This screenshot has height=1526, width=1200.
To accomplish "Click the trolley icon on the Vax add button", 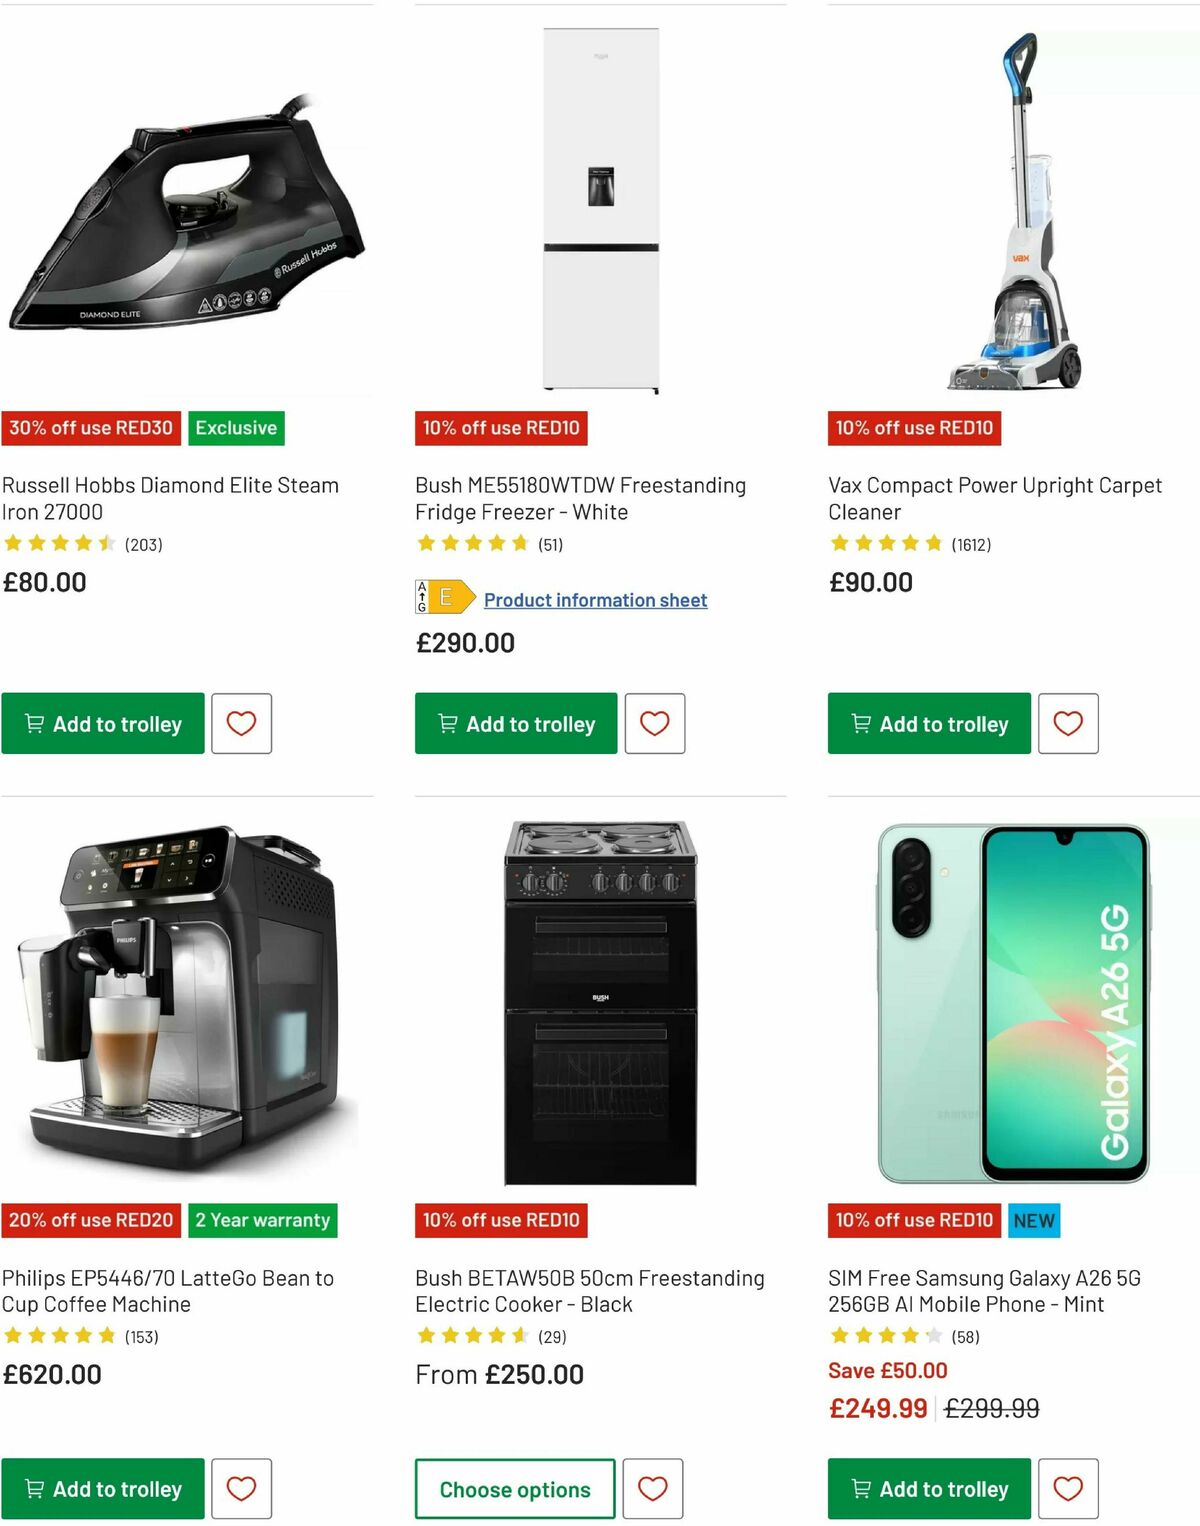I will [860, 723].
